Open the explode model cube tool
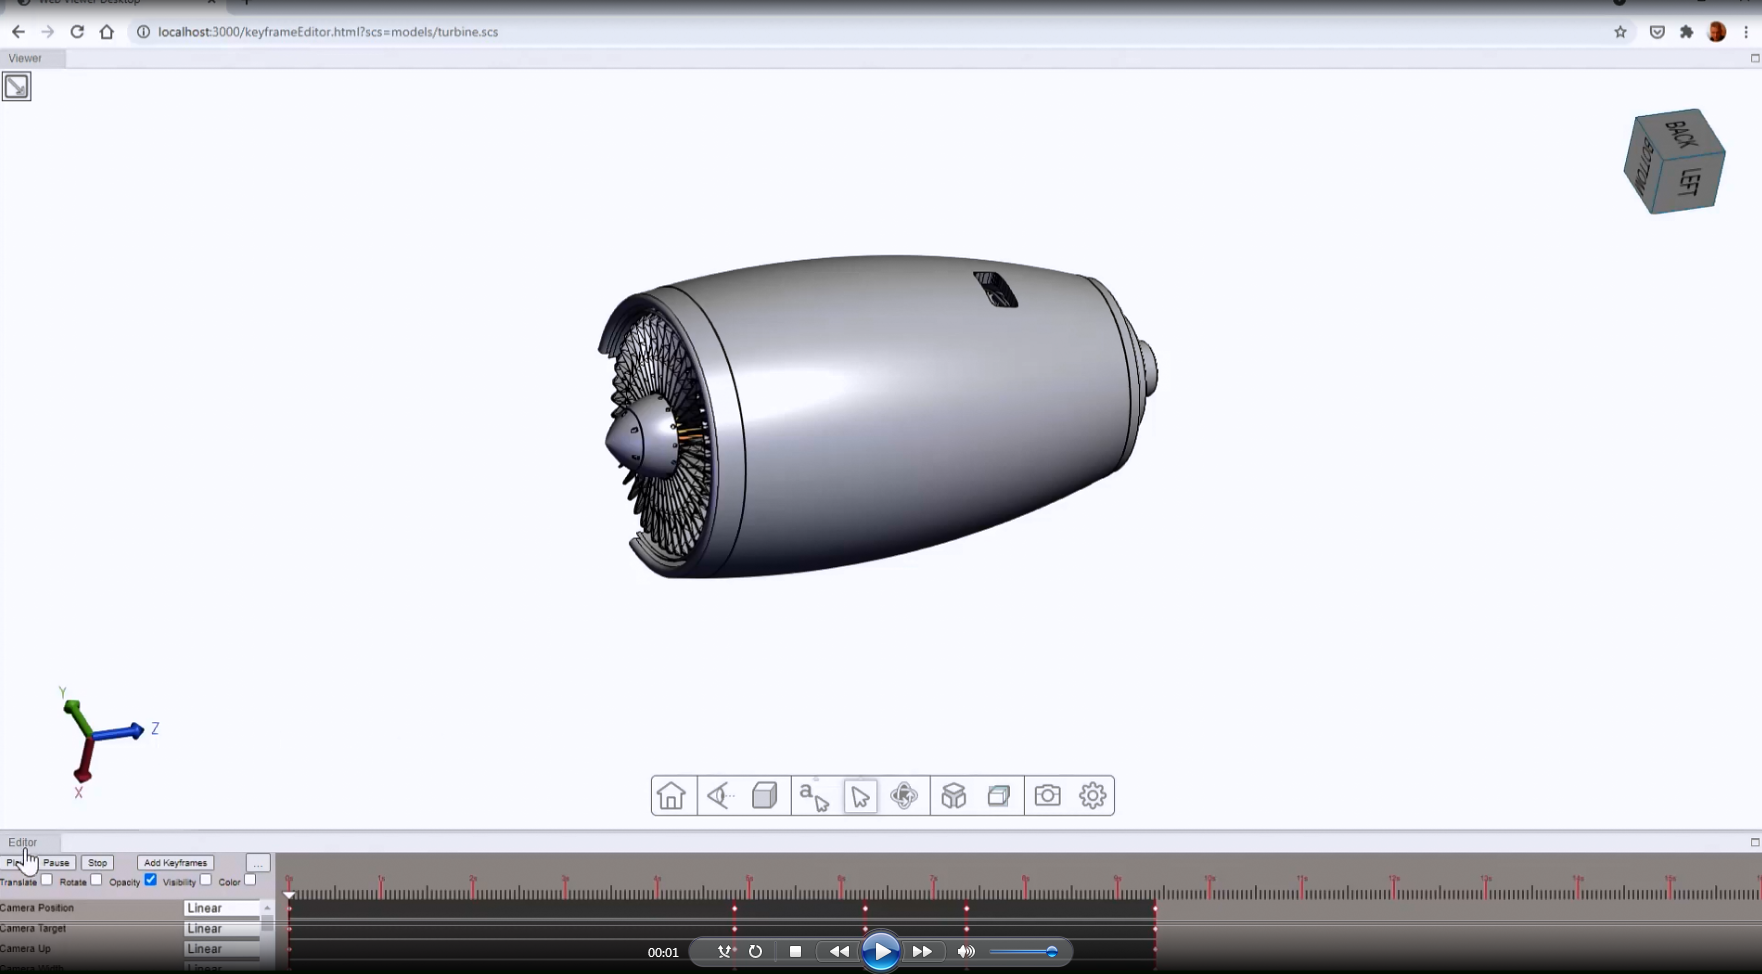The image size is (1762, 974). 953,796
